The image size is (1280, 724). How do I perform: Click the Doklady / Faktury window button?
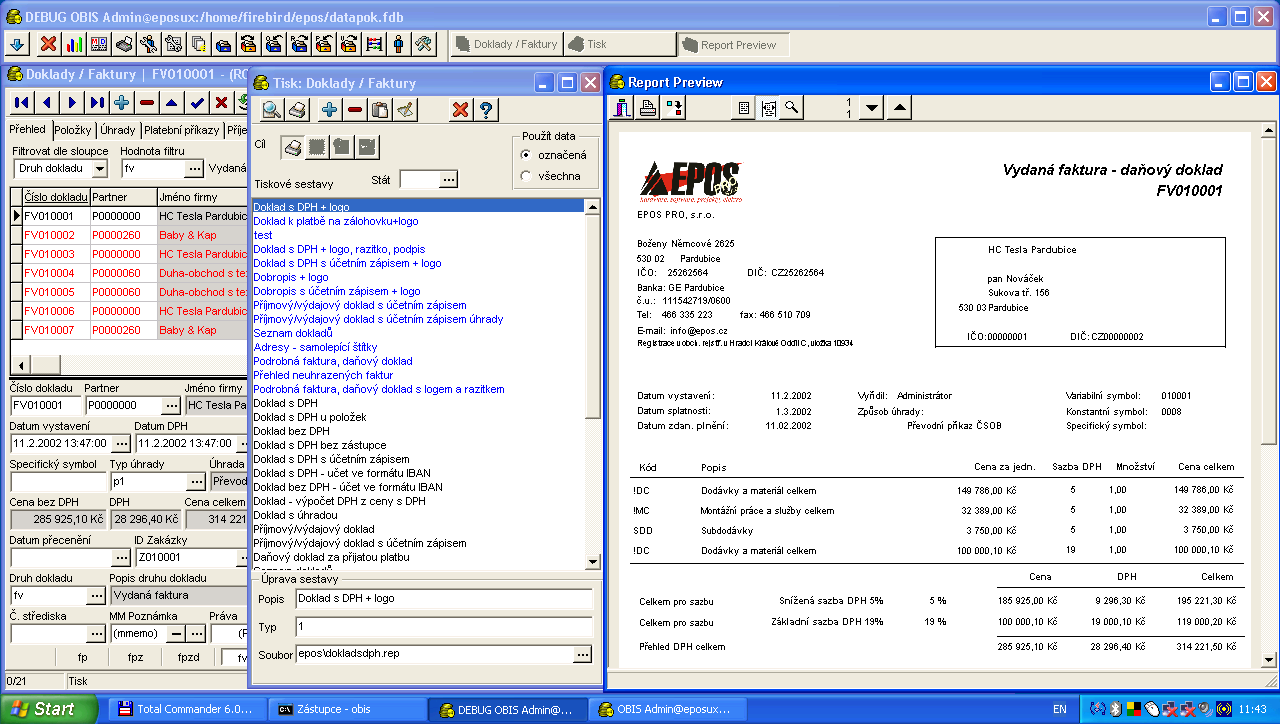click(506, 44)
